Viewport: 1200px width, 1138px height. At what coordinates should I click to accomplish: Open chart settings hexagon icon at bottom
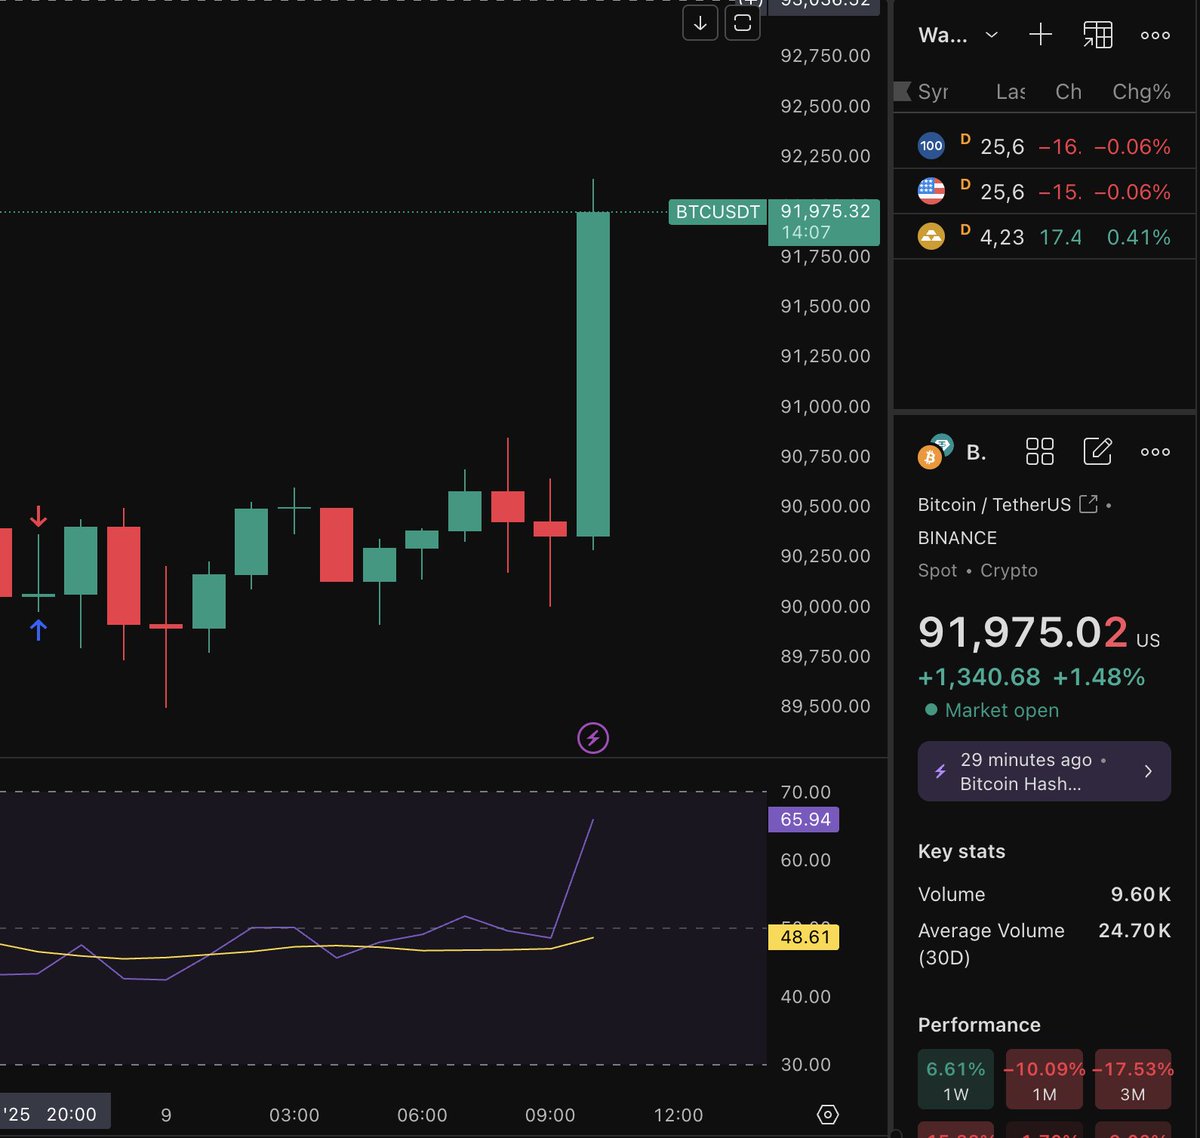click(x=827, y=1114)
